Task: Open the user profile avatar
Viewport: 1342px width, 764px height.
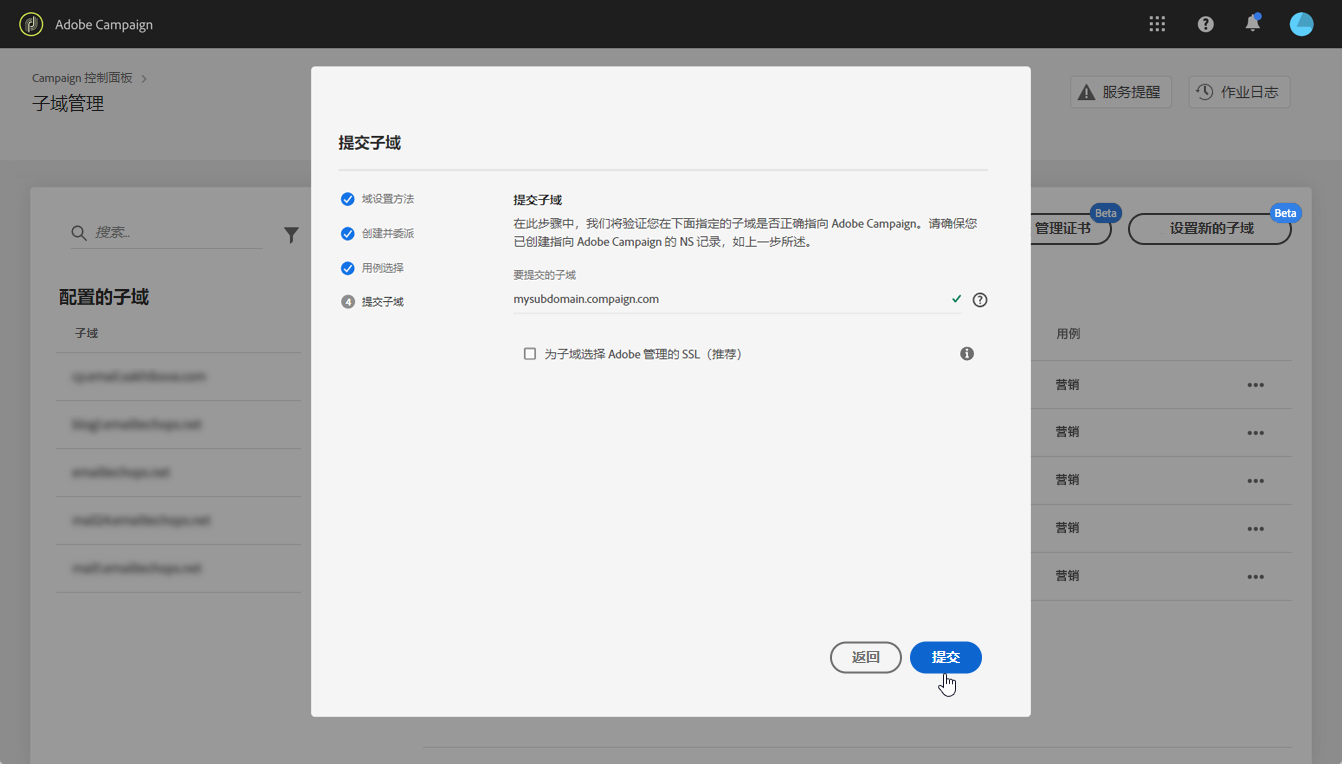Action: pyautogui.click(x=1301, y=24)
